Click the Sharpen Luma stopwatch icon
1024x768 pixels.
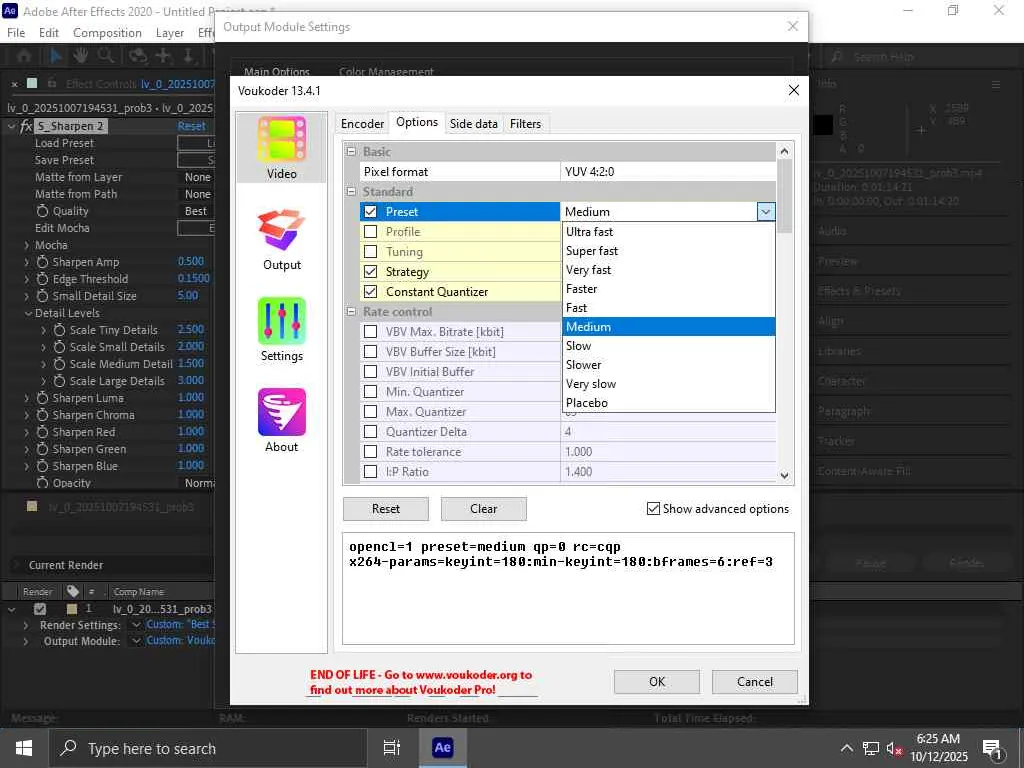click(42, 398)
